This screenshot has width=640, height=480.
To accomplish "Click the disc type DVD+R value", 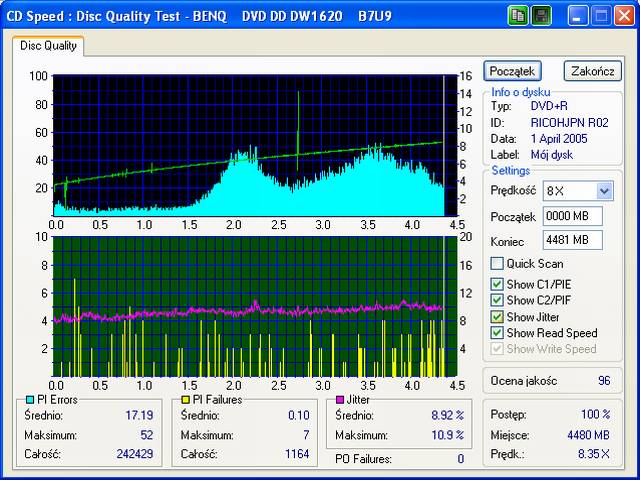I will click(549, 106).
